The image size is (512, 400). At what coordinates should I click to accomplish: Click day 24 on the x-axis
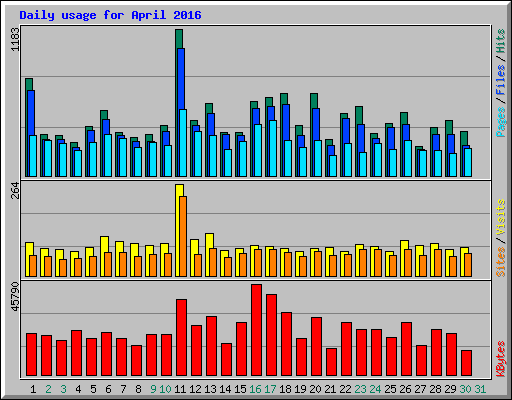(375, 389)
